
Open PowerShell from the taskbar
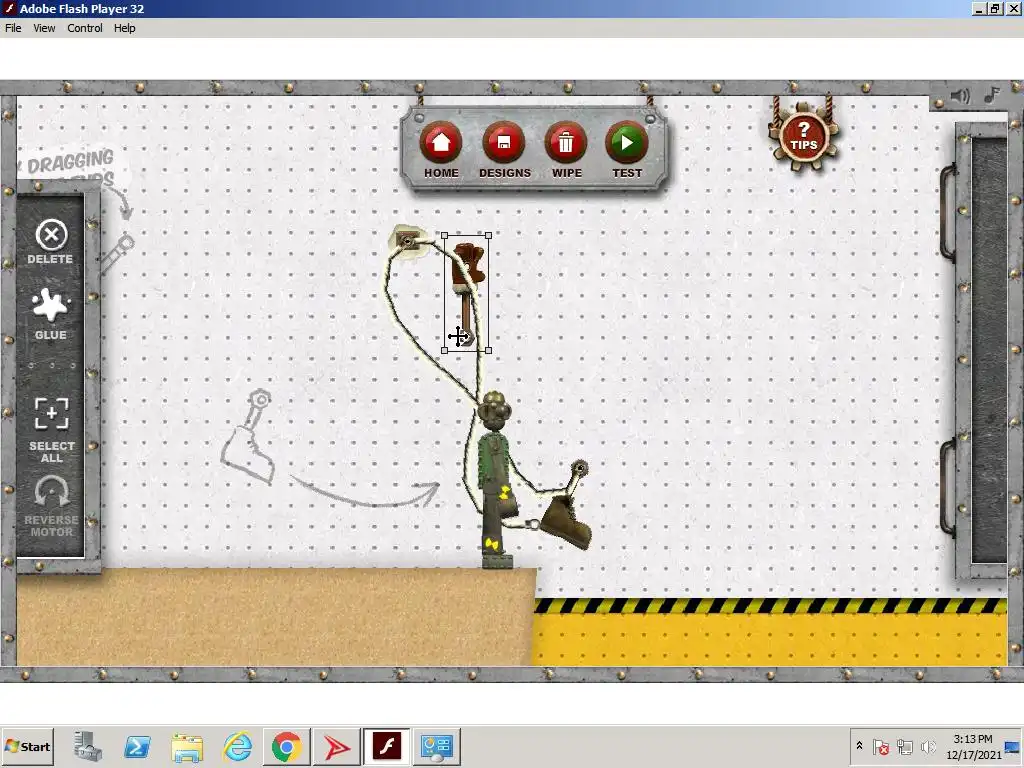(137, 746)
